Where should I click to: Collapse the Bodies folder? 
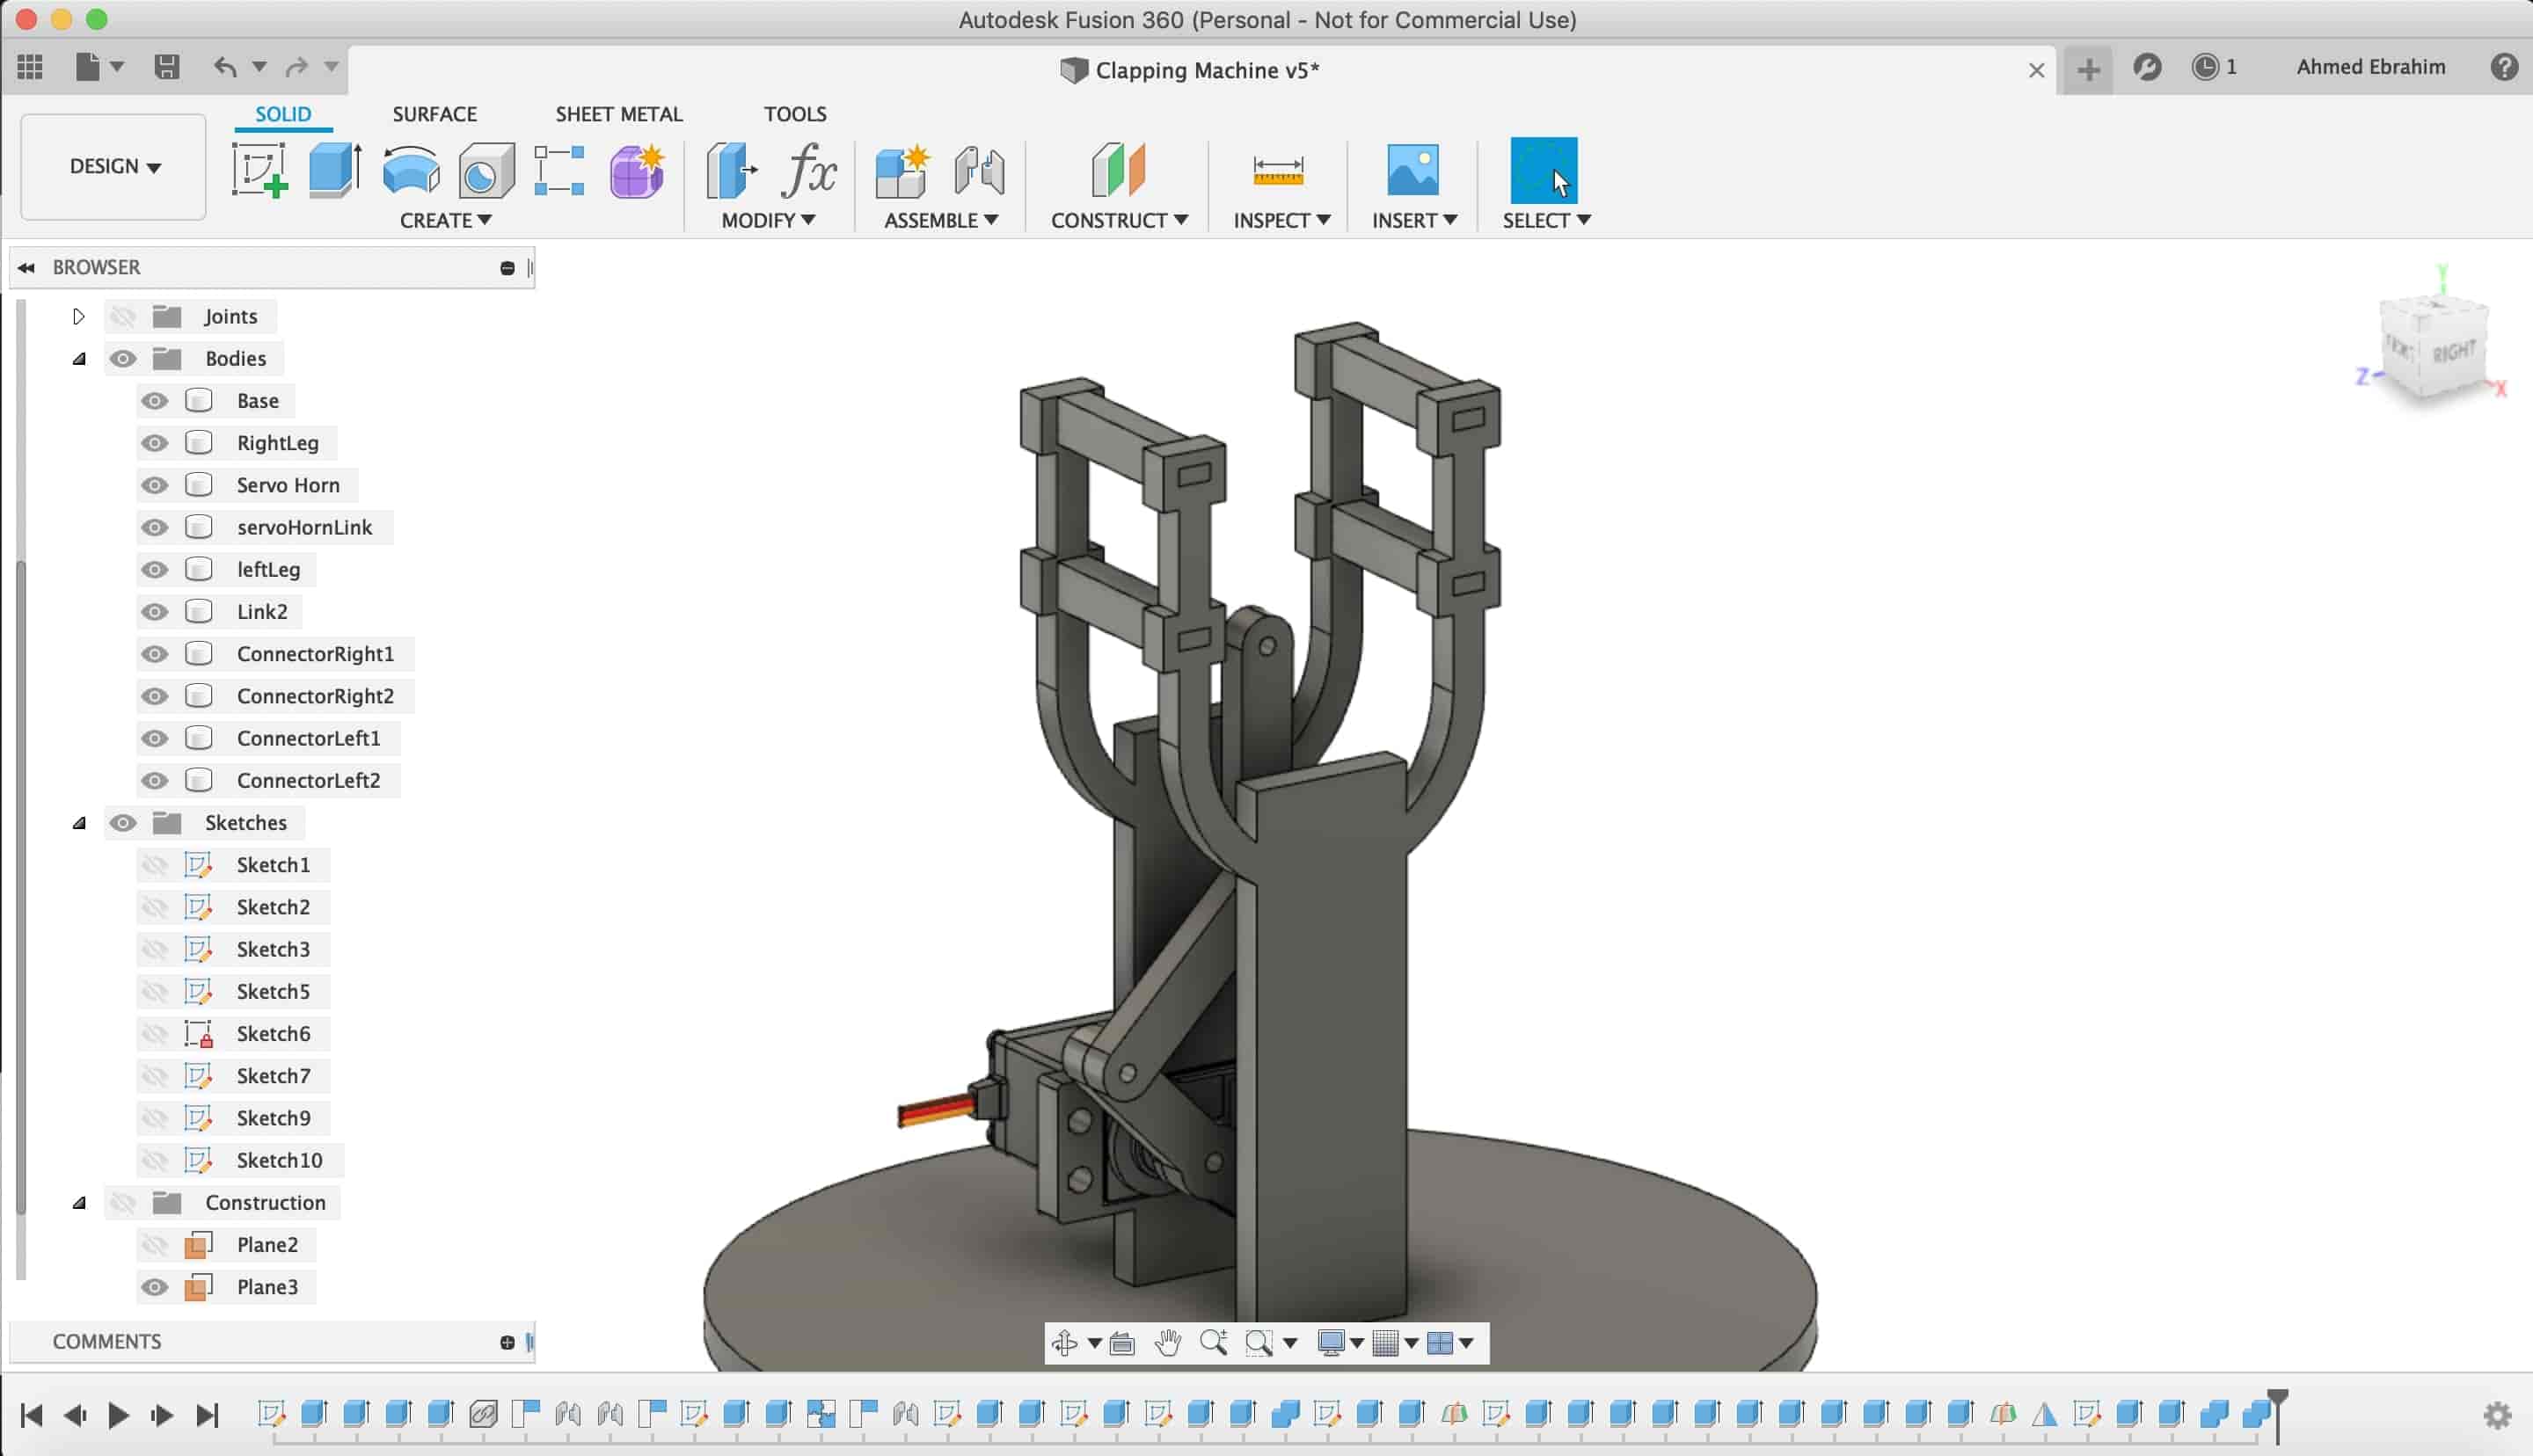click(79, 359)
